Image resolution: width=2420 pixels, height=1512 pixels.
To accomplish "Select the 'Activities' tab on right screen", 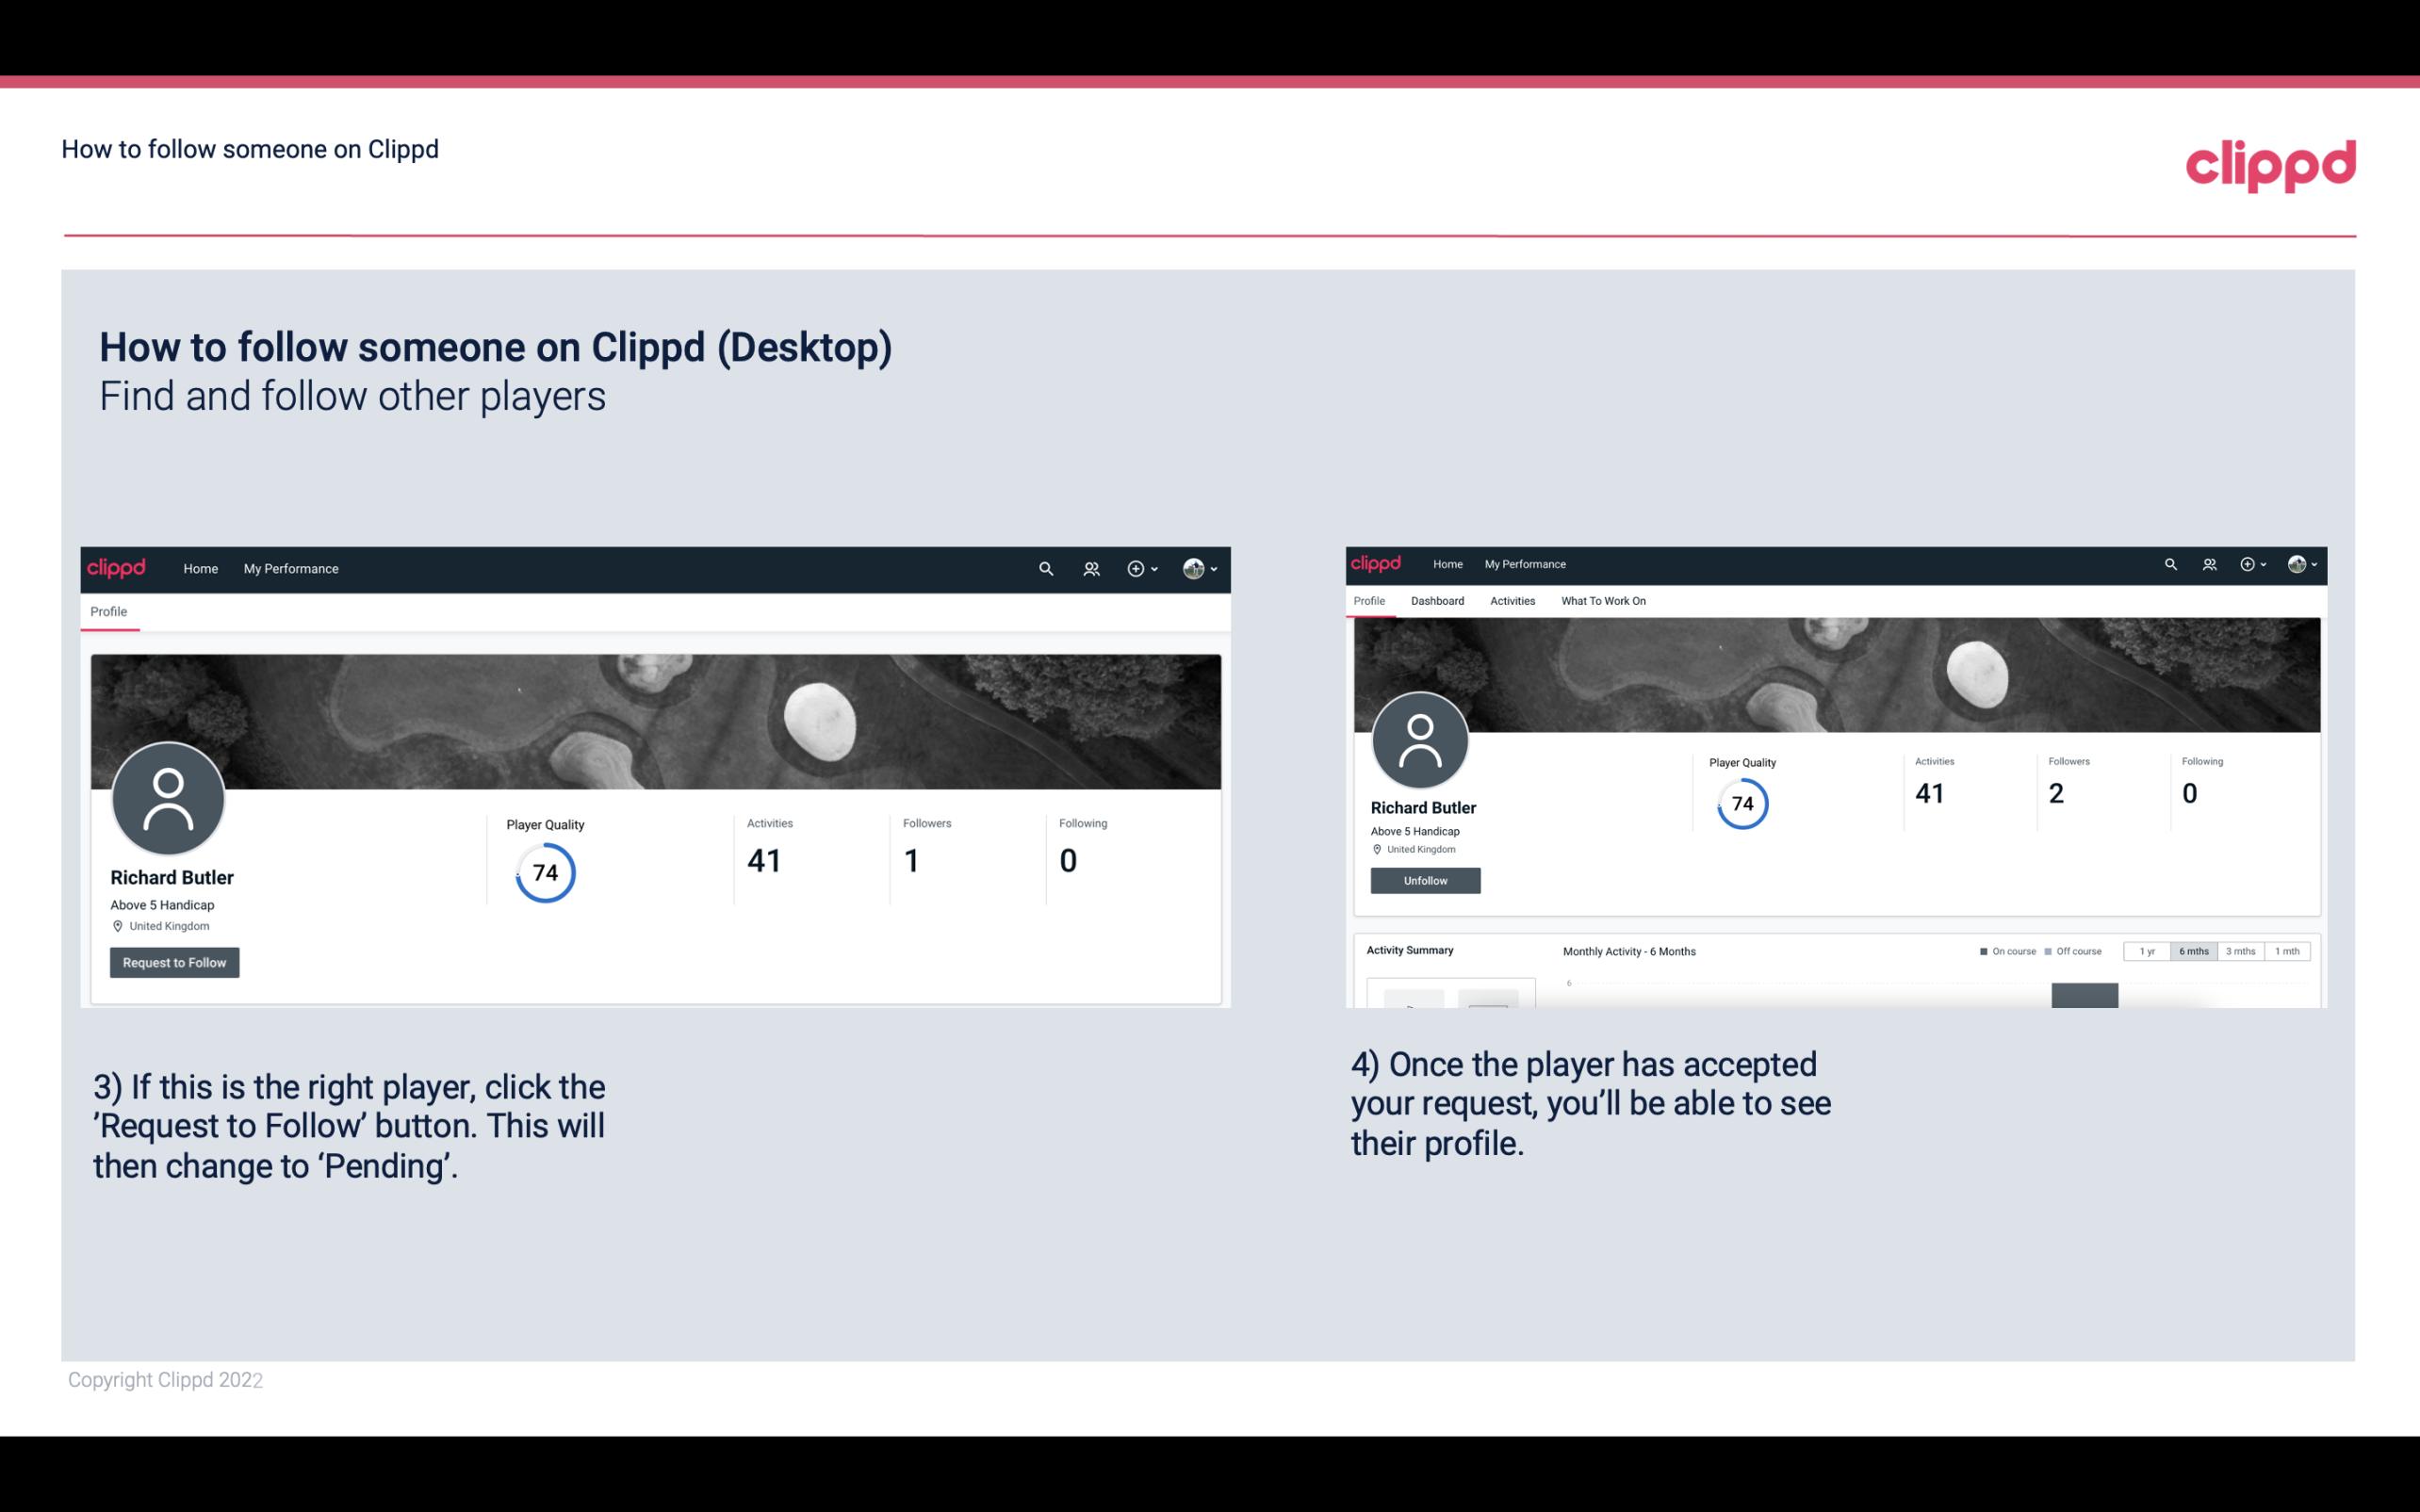I will (1509, 601).
